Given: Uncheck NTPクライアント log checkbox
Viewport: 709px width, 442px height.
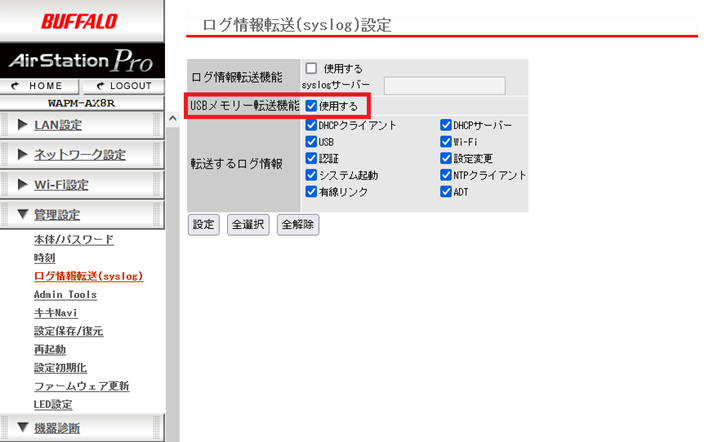Looking at the screenshot, I should (x=446, y=175).
